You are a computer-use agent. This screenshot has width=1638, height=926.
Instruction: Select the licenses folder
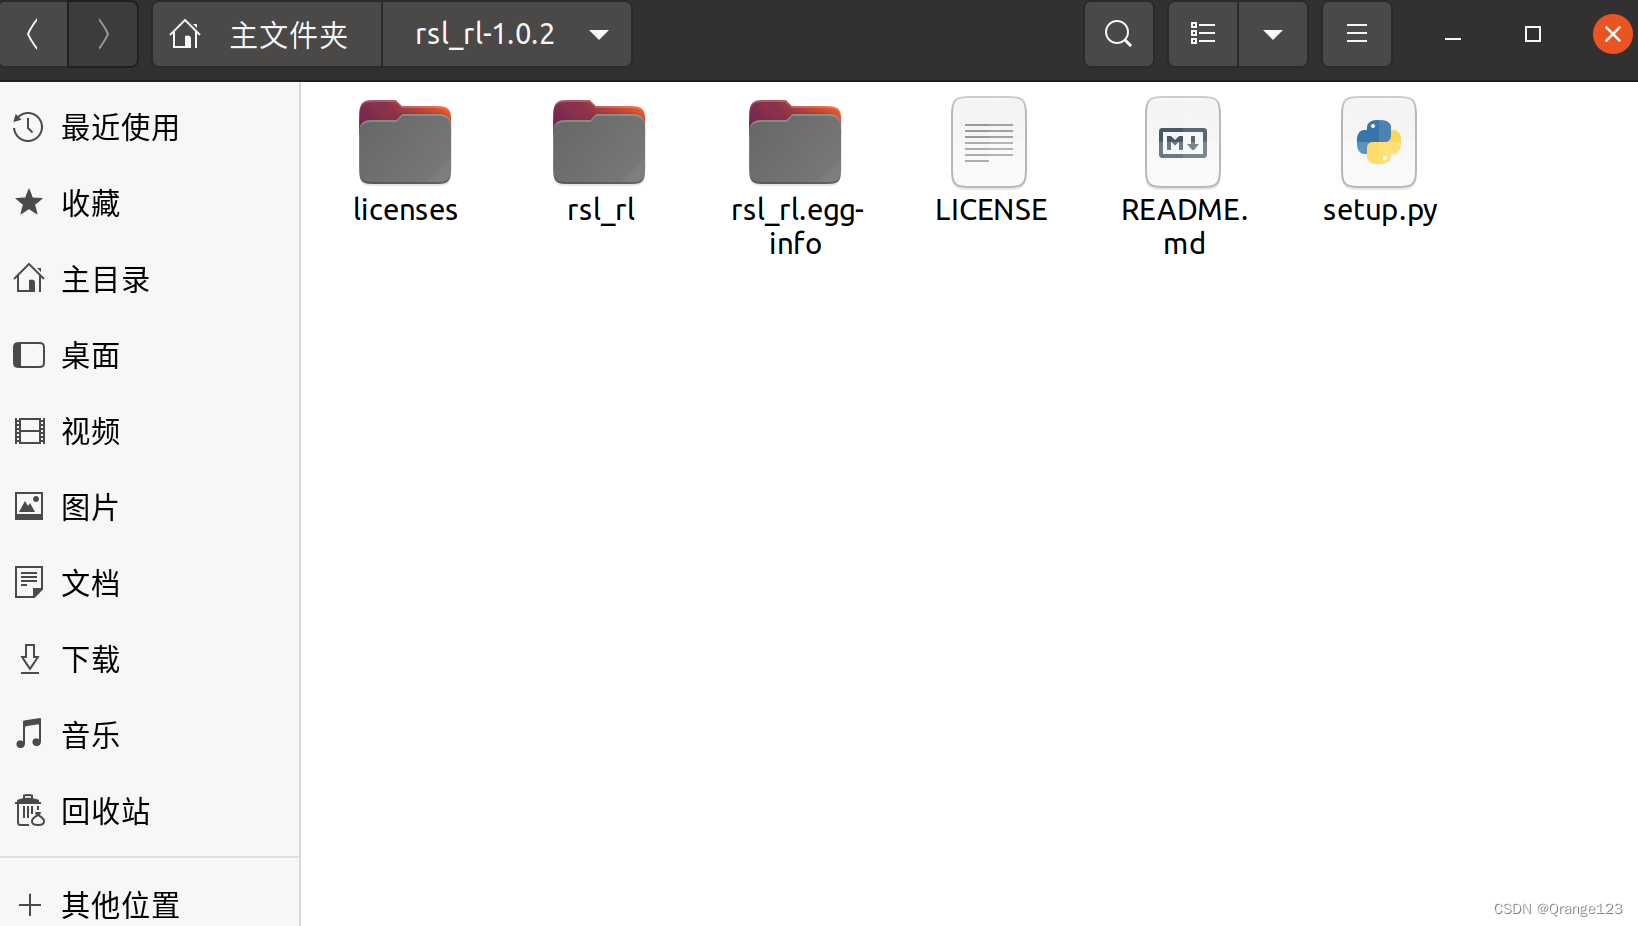405,162
